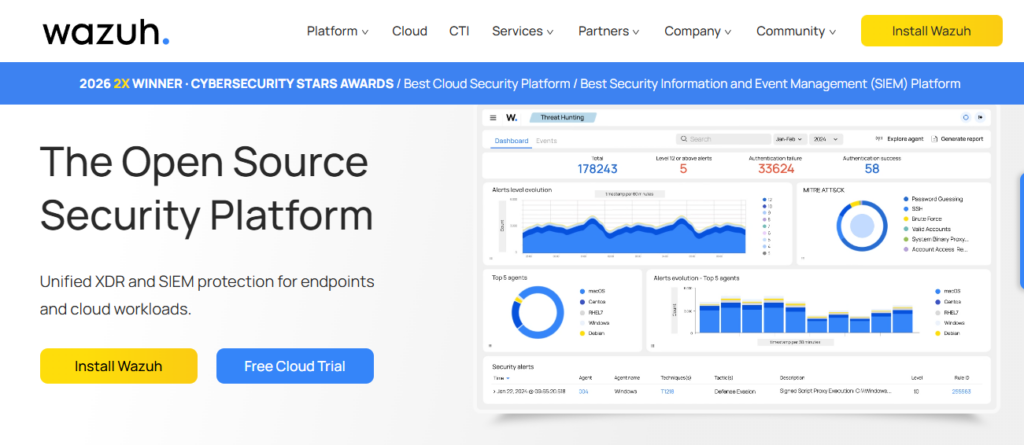1024x445 pixels.
Task: Go to the Cloud navigation item
Action: click(x=409, y=31)
